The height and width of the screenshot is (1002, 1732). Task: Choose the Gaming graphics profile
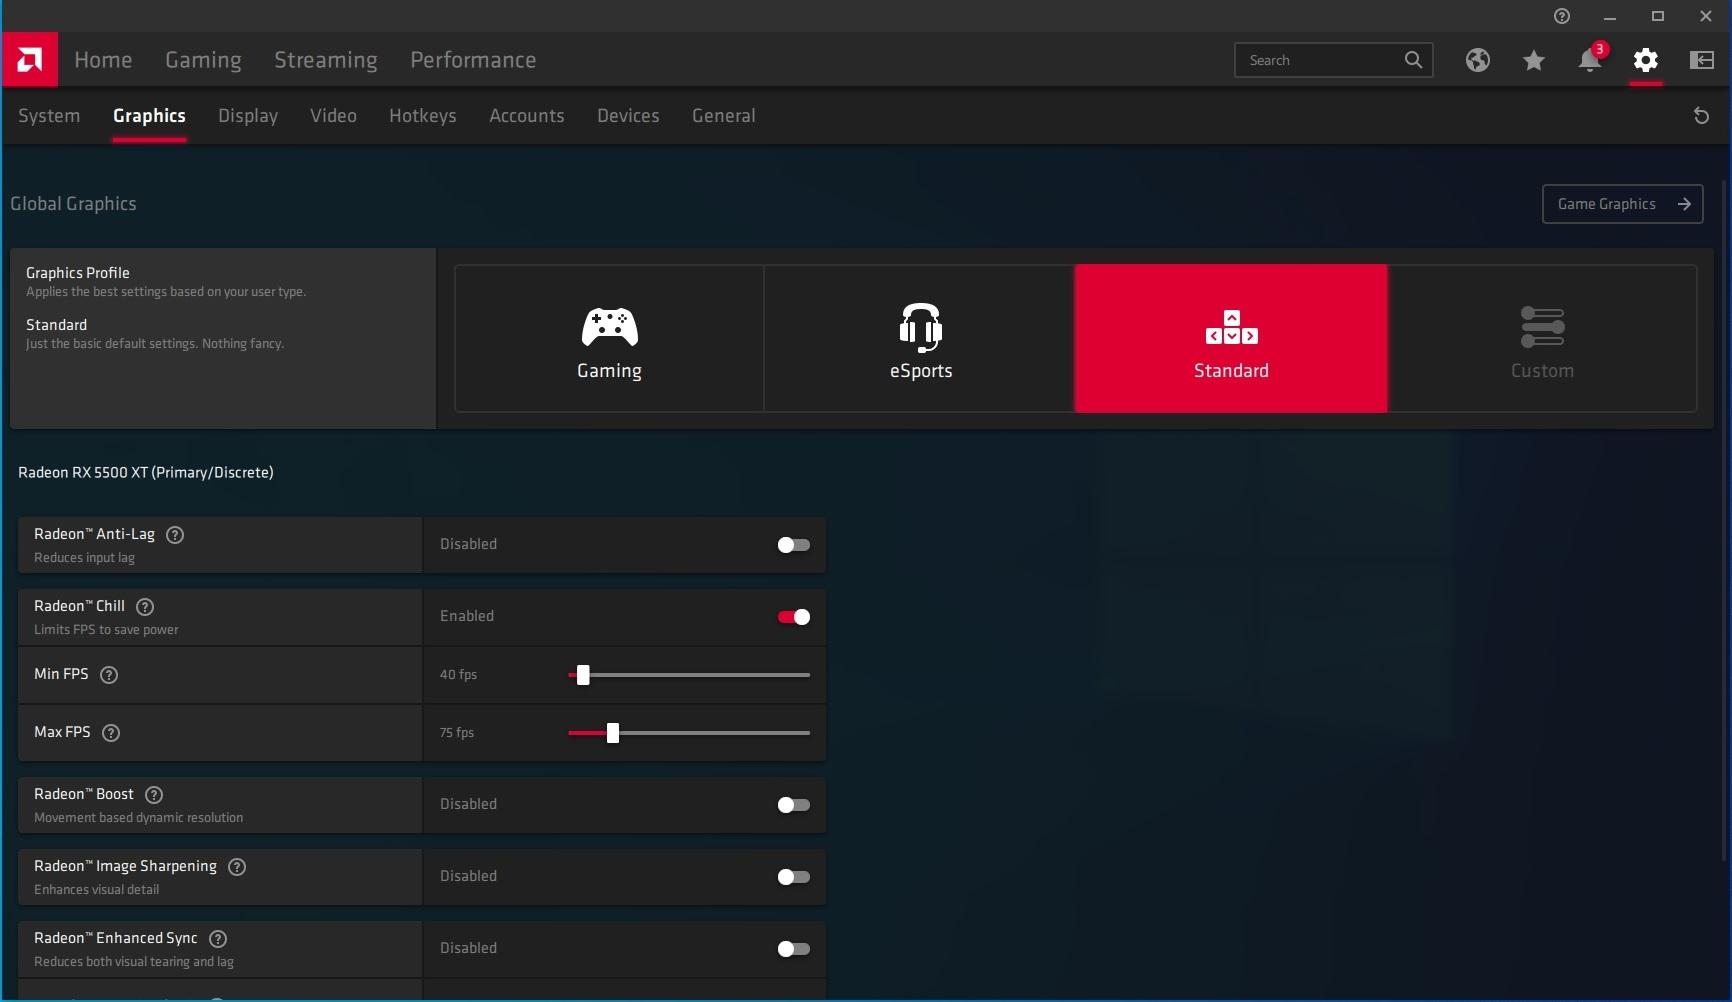point(609,339)
